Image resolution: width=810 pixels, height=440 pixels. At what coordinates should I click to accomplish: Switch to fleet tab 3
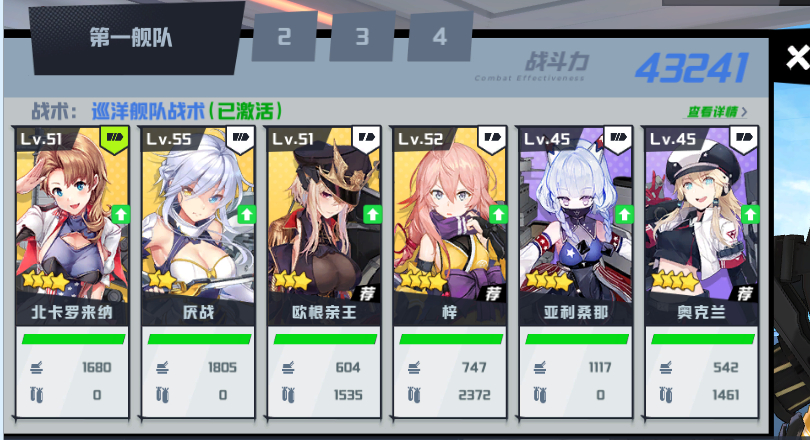tap(362, 37)
